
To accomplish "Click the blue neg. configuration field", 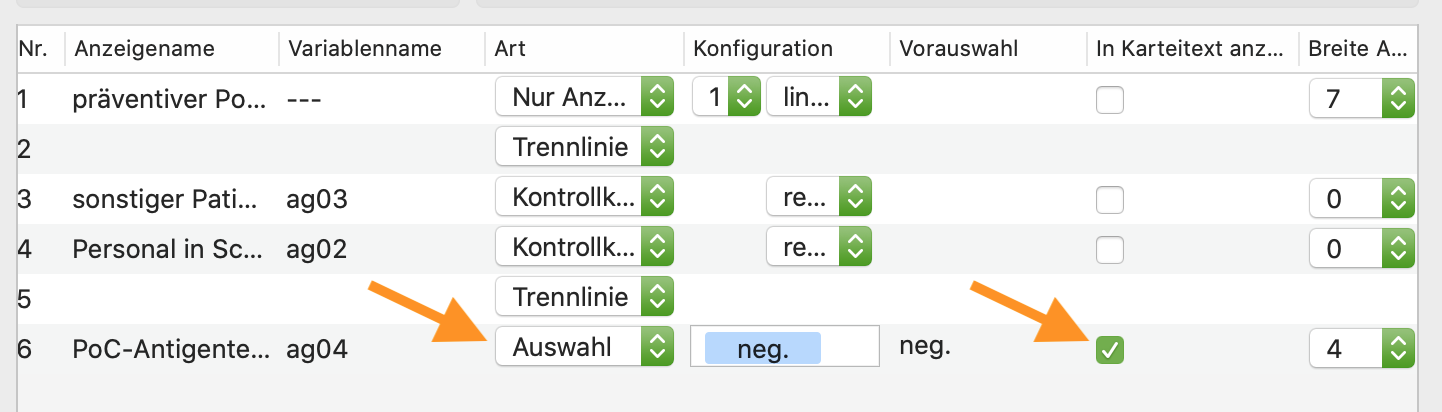I will click(762, 348).
